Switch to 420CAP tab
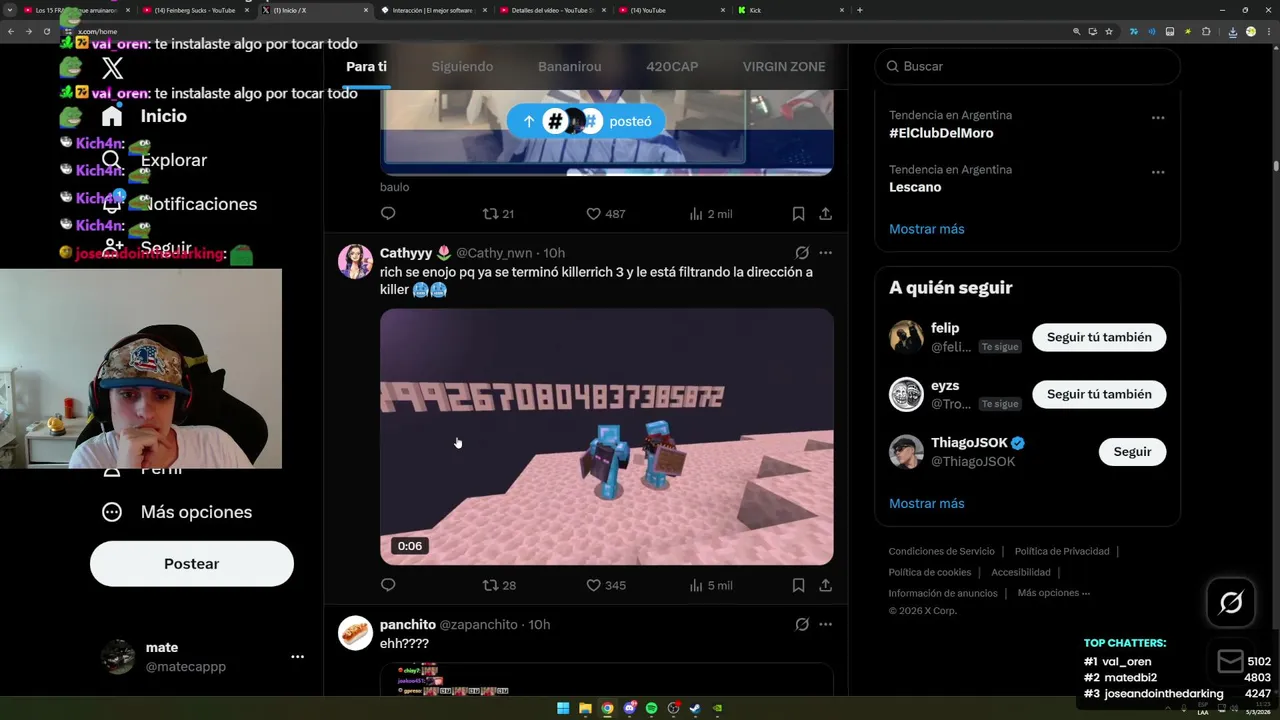The width and height of the screenshot is (1280, 720). click(672, 66)
